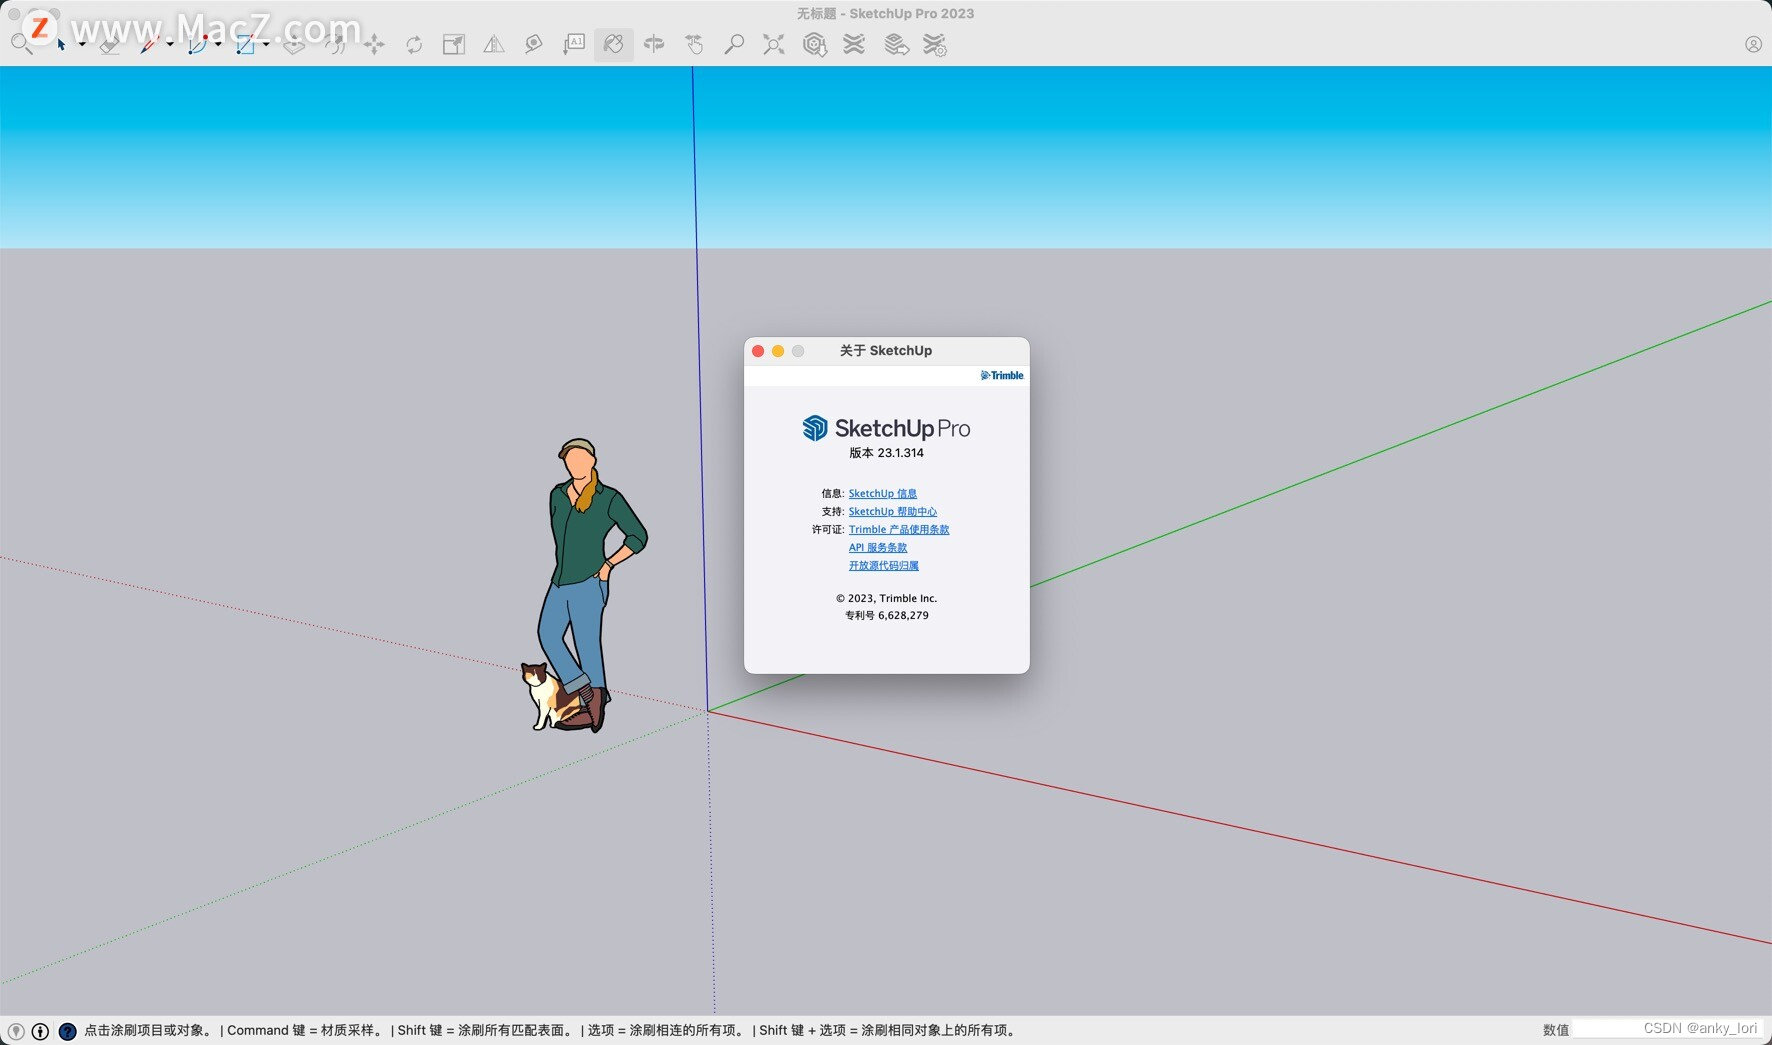The height and width of the screenshot is (1045, 1772).
Task: Select the Select arrow tool
Action: coord(62,44)
